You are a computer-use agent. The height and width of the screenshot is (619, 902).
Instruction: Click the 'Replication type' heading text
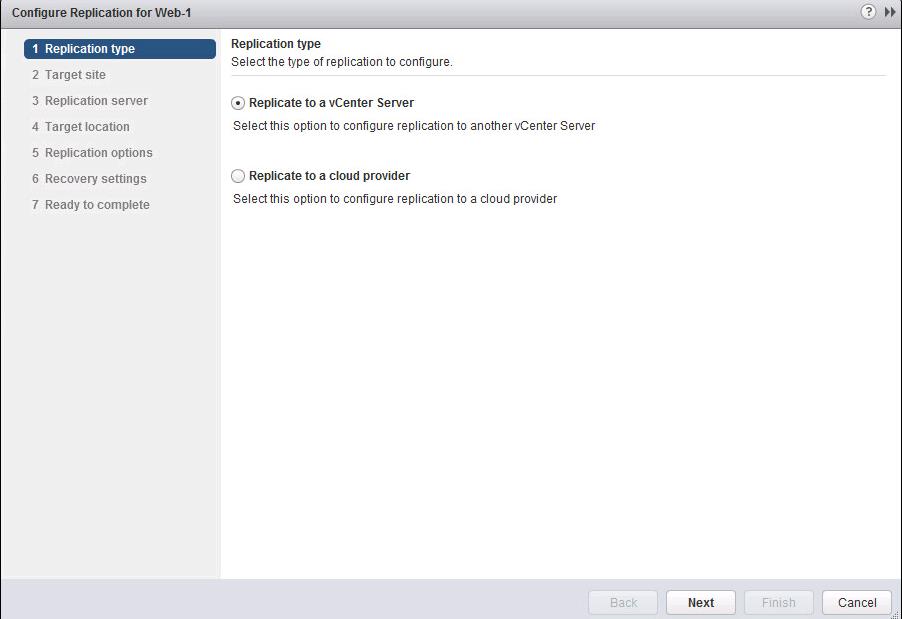276,44
